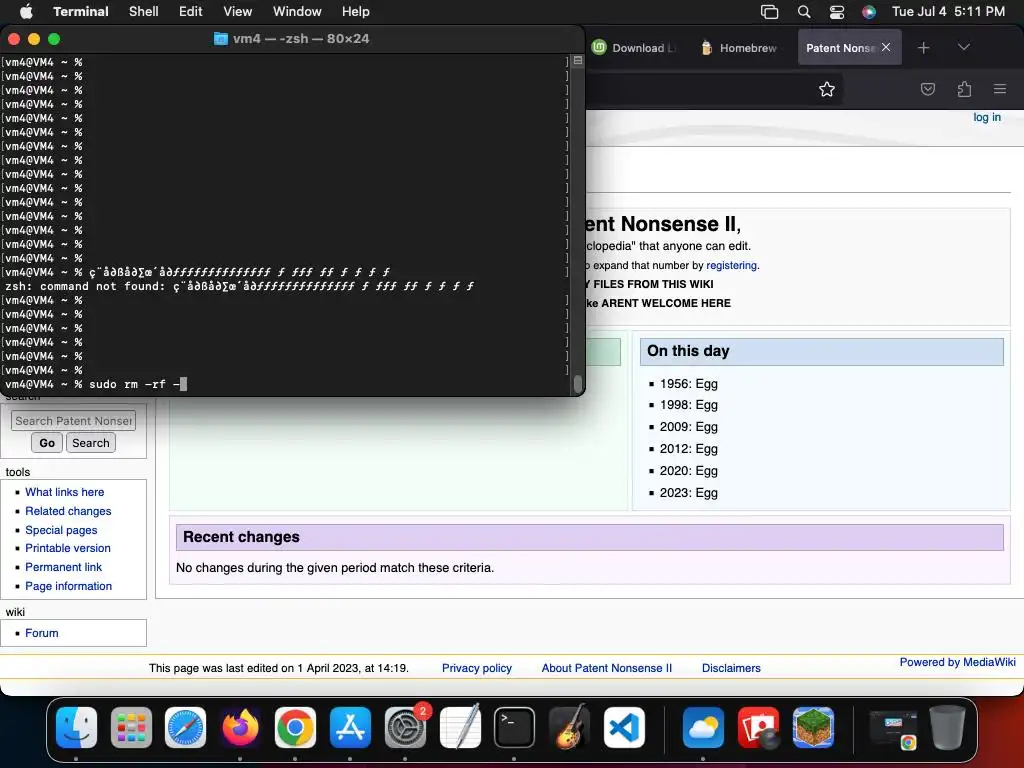Click '1956: Egg' list entry
This screenshot has width=1024, height=768.
tap(688, 384)
